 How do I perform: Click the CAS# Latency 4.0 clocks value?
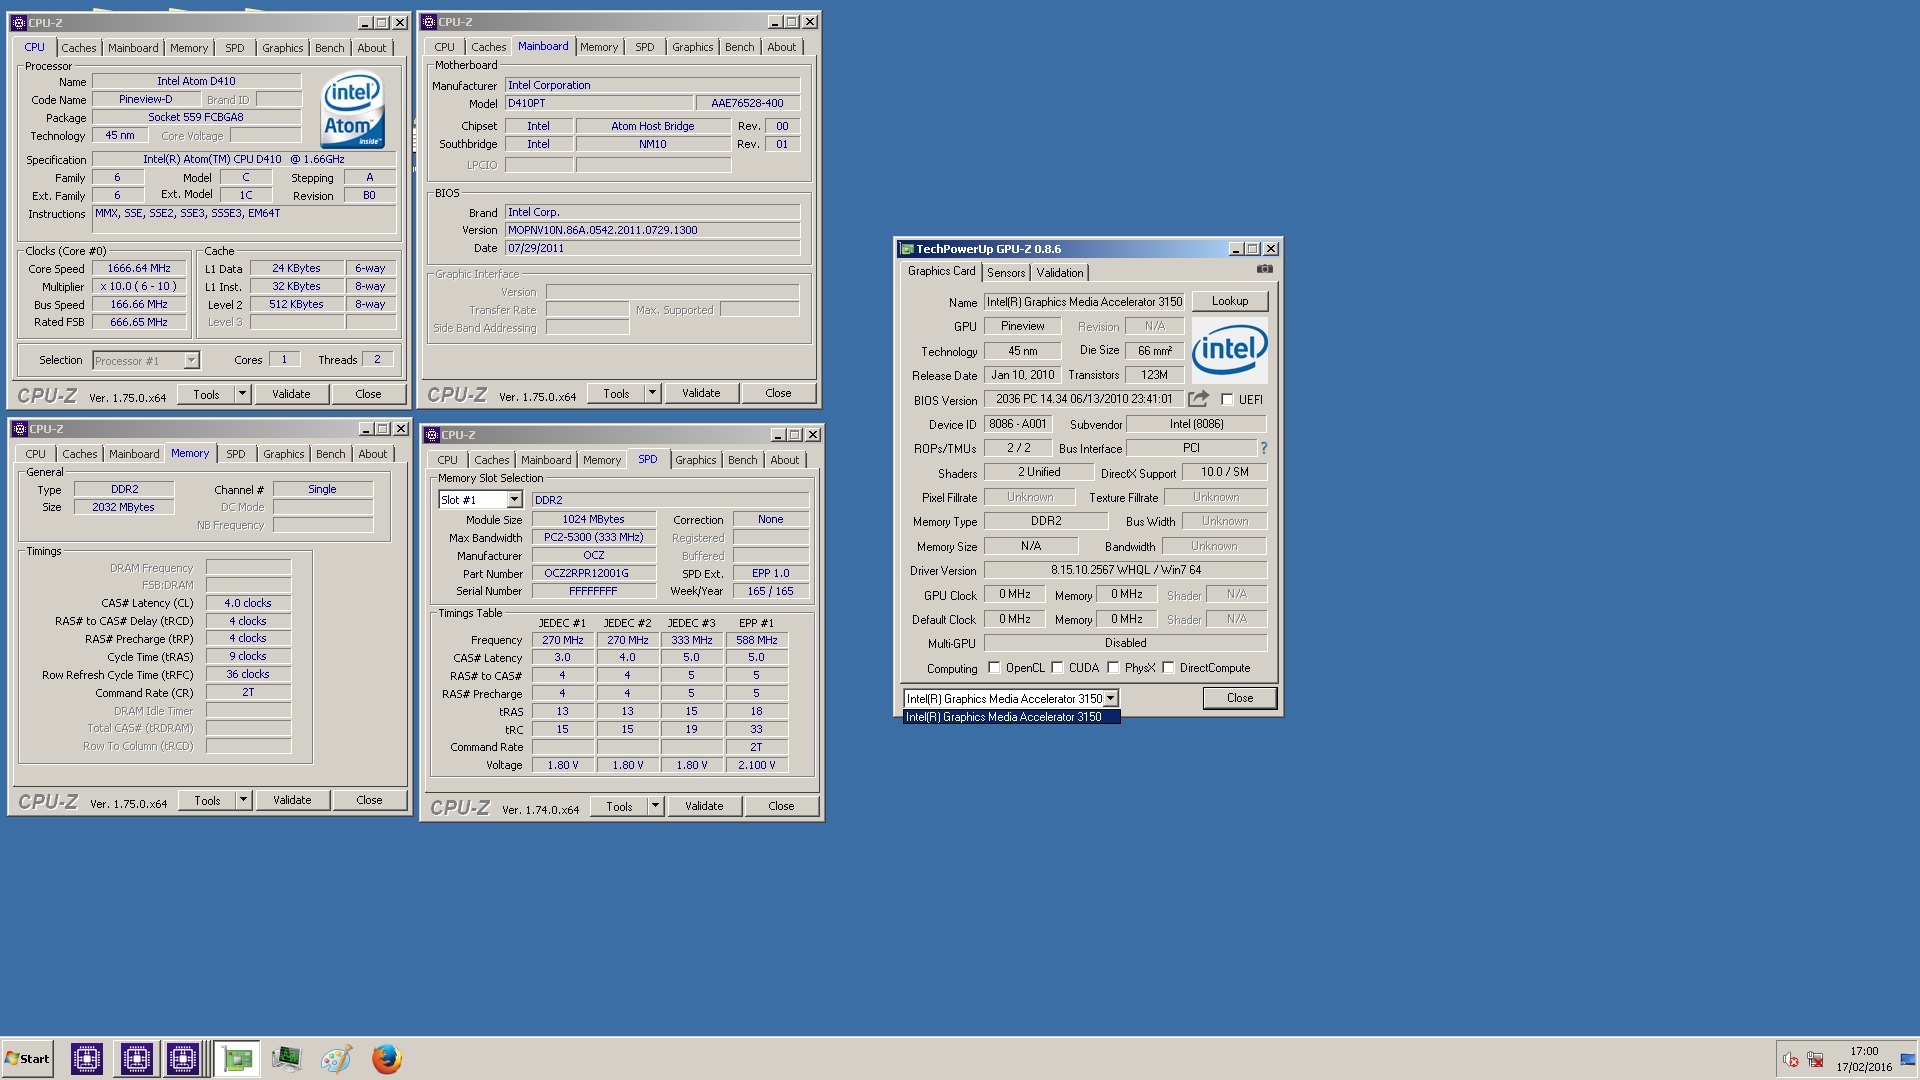248,603
